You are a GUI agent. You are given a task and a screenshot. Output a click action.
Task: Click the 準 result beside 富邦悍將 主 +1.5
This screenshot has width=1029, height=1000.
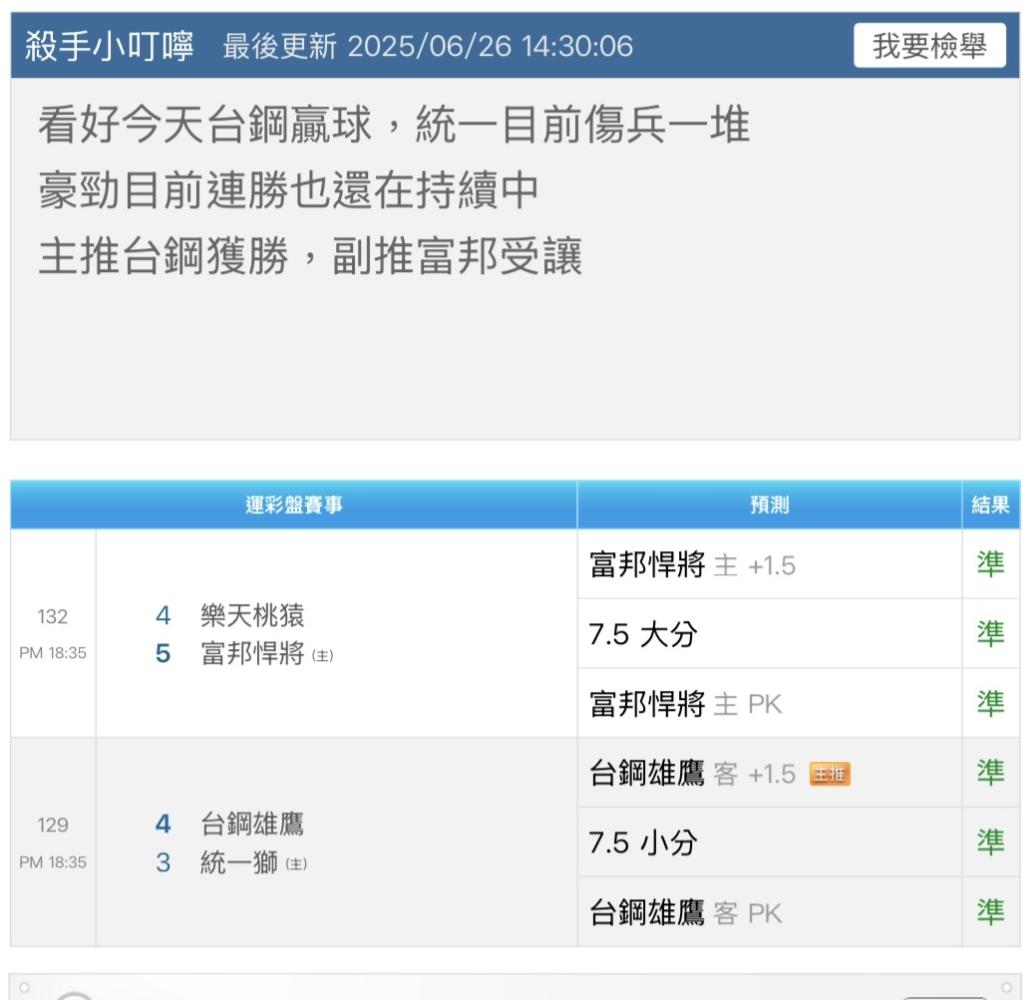[x=991, y=564]
